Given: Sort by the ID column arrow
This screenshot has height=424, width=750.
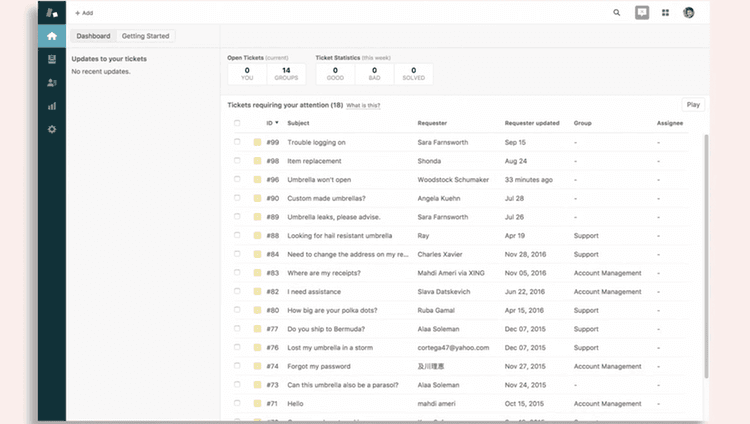Looking at the screenshot, I should pyautogui.click(x=277, y=123).
